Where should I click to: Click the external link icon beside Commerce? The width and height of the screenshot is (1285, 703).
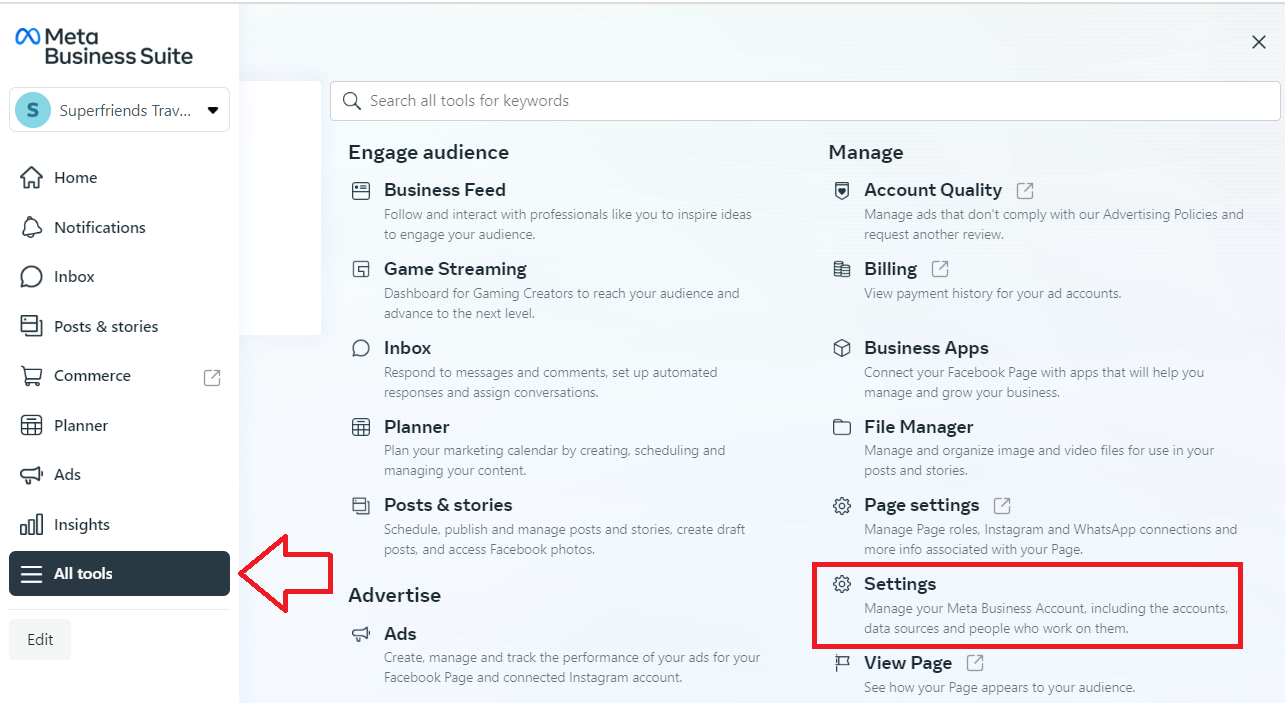coord(212,377)
